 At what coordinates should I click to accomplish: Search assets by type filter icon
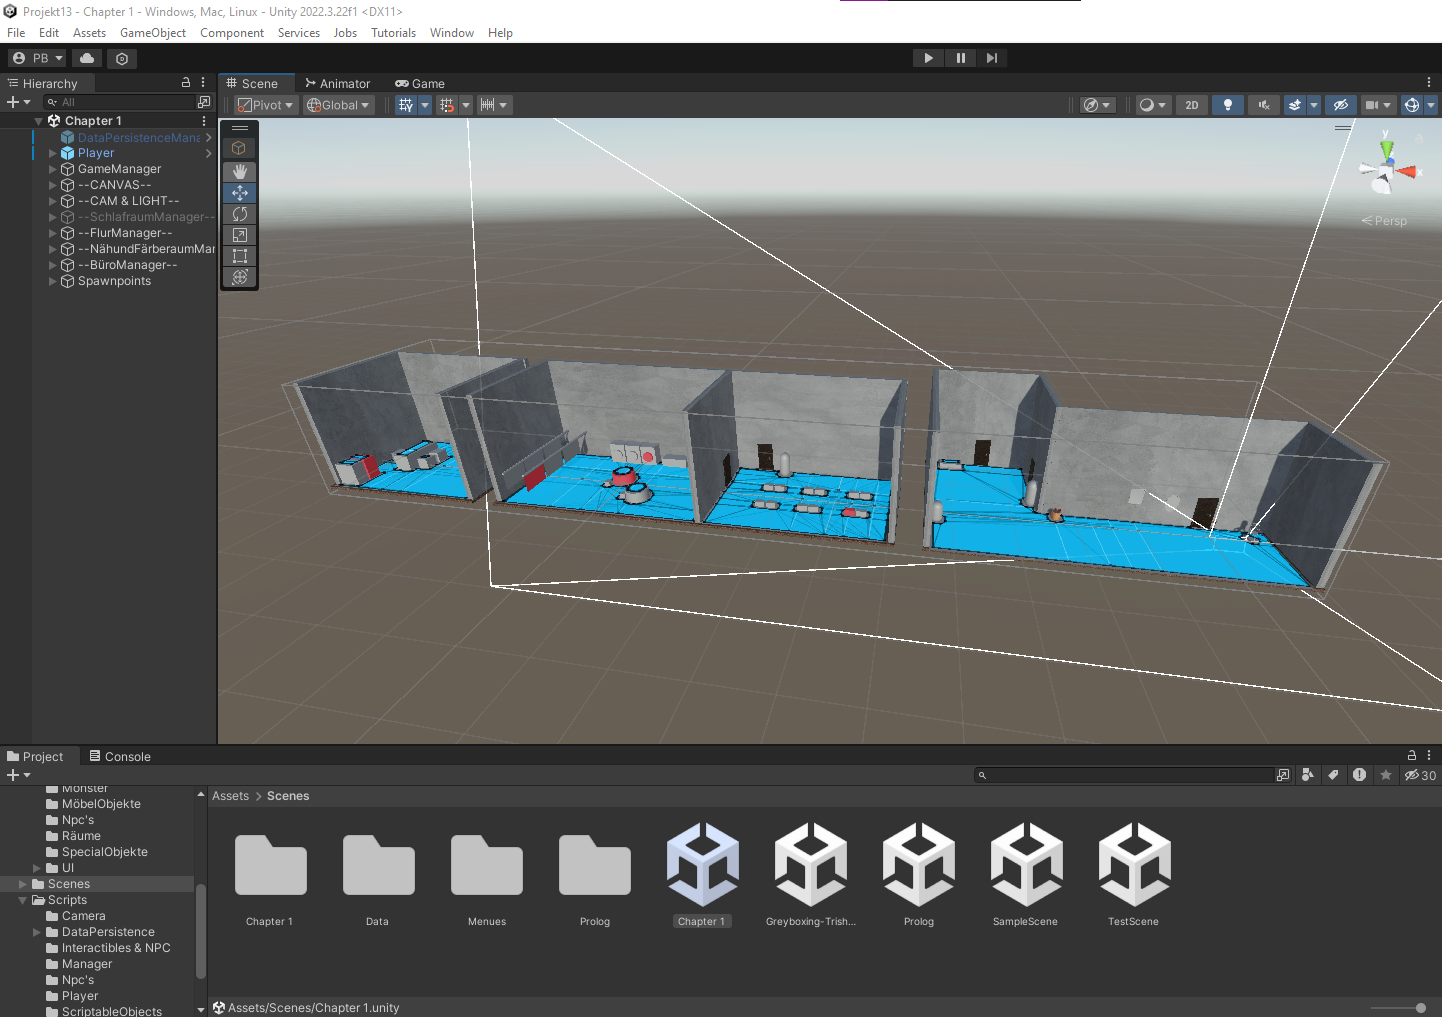coord(1308,775)
